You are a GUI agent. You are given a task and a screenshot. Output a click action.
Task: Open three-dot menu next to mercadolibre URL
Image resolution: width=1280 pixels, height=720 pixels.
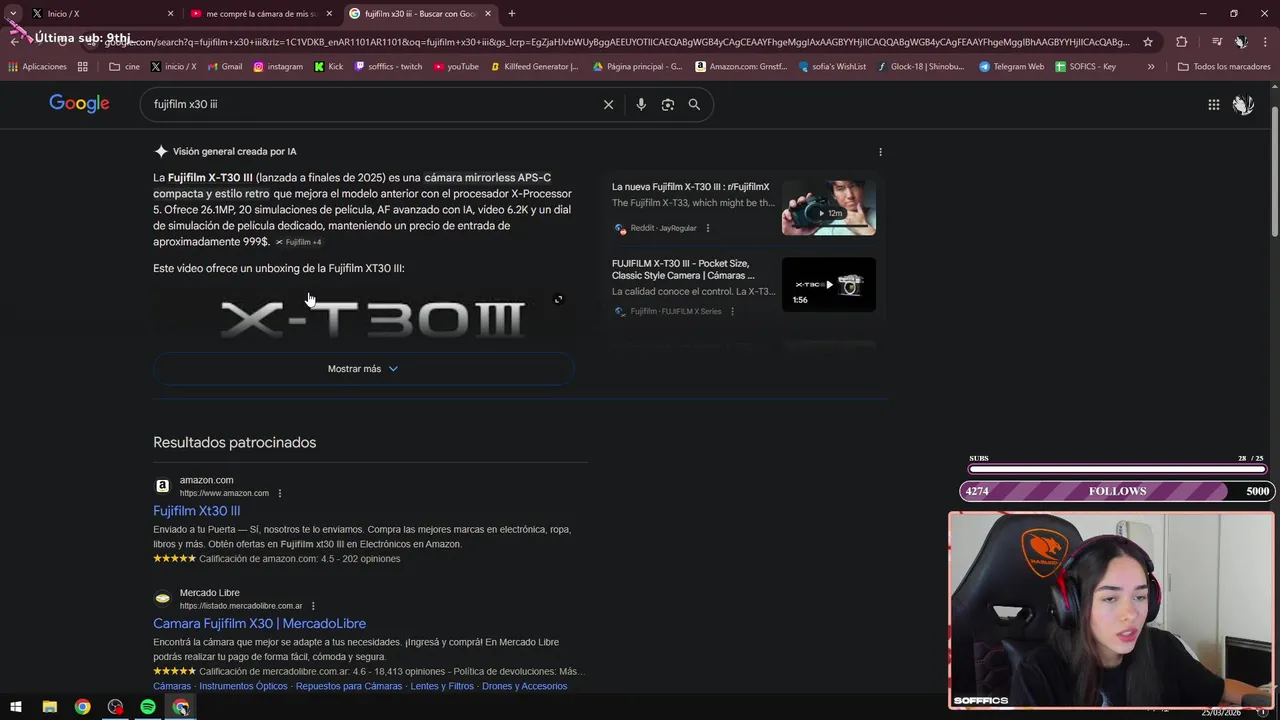coord(313,606)
